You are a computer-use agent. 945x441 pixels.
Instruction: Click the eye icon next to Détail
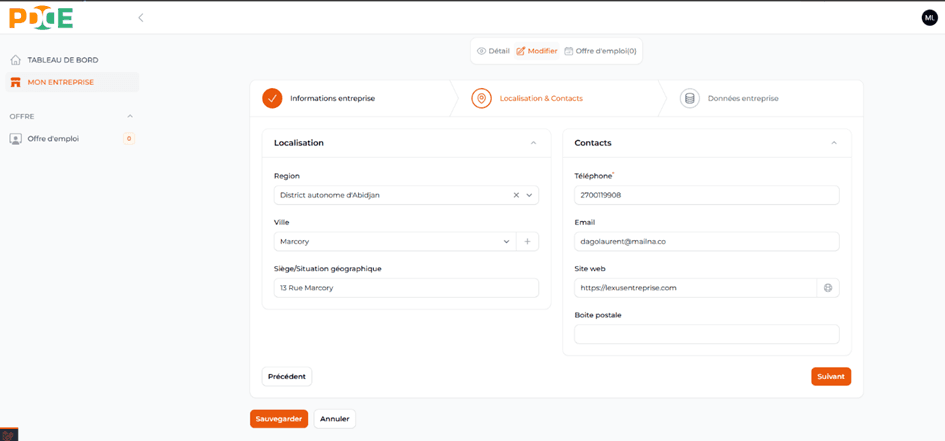[481, 51]
